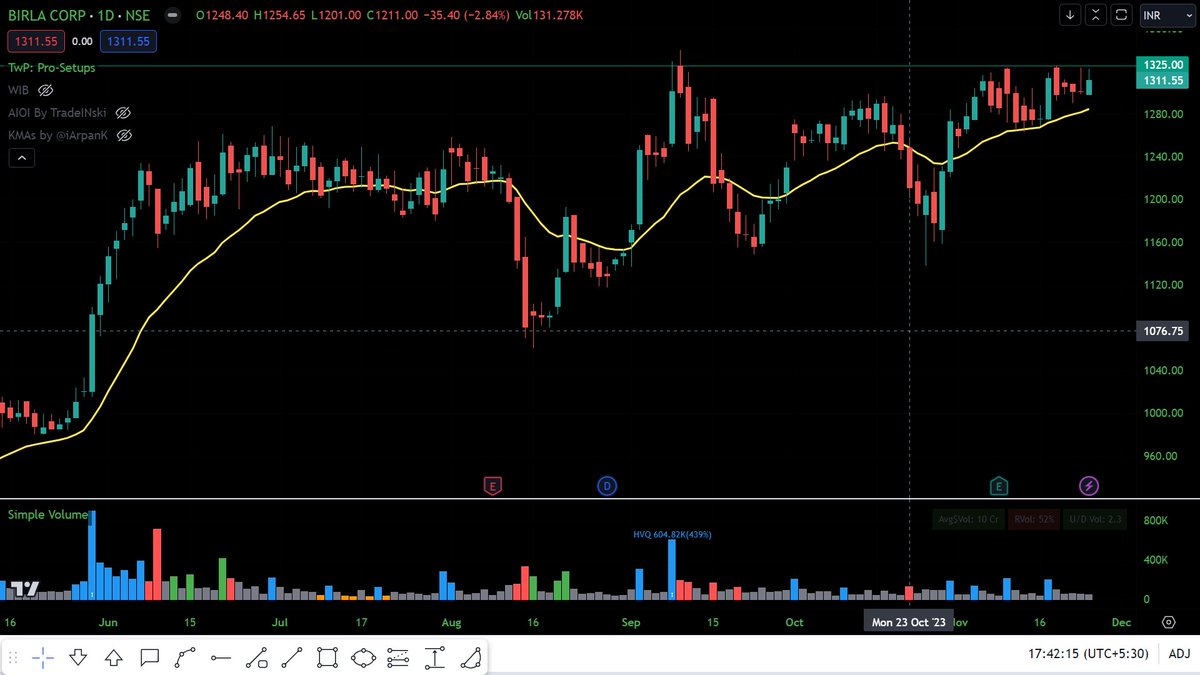The image size is (1200, 675).
Task: Click the download arrow button at top
Action: coord(1071,15)
